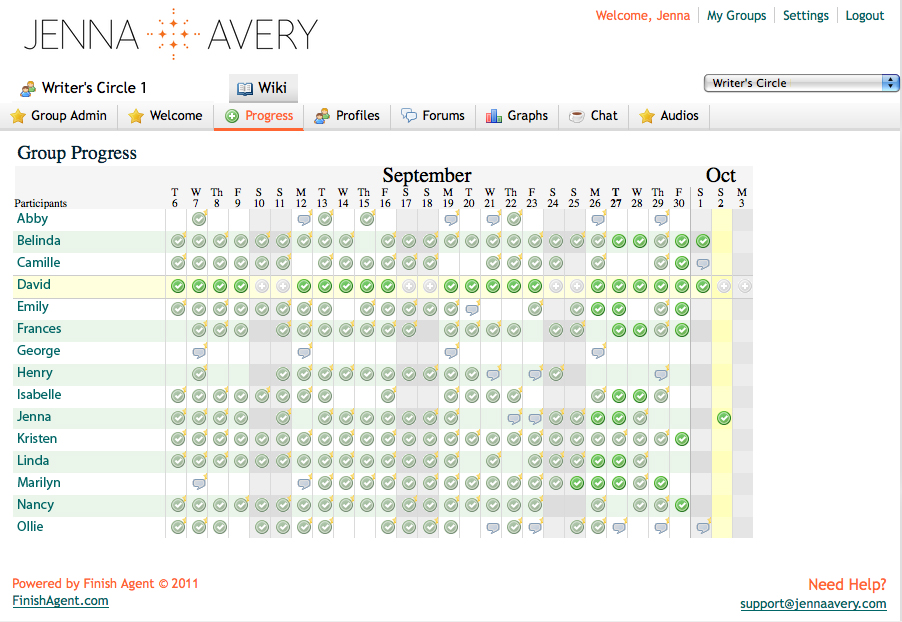902x622 pixels.
Task: Add David's progress for September 24
Action: coord(556,286)
